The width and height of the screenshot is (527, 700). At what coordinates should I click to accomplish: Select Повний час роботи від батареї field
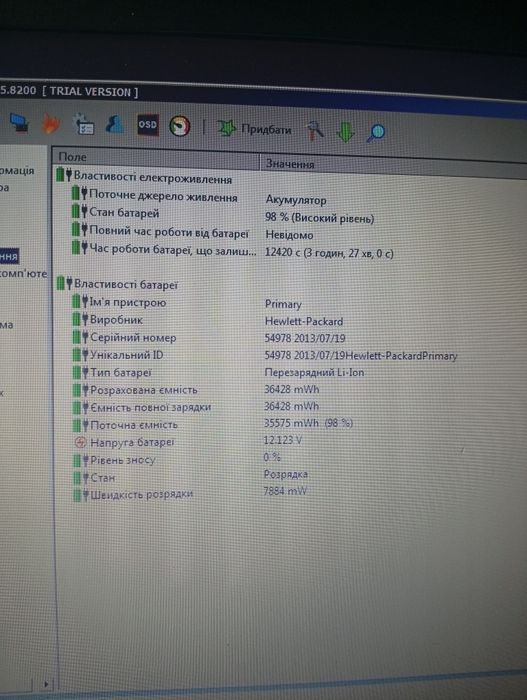161,231
